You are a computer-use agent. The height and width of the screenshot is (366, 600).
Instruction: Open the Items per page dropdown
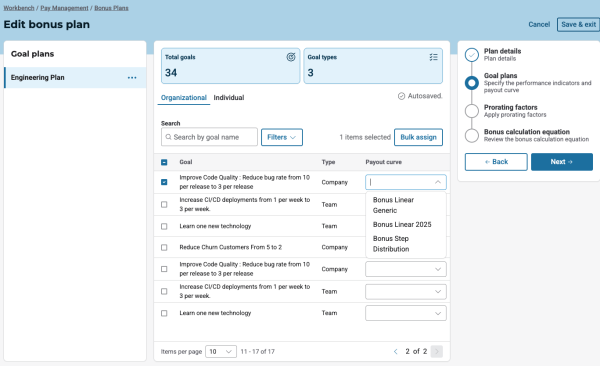tap(221, 351)
